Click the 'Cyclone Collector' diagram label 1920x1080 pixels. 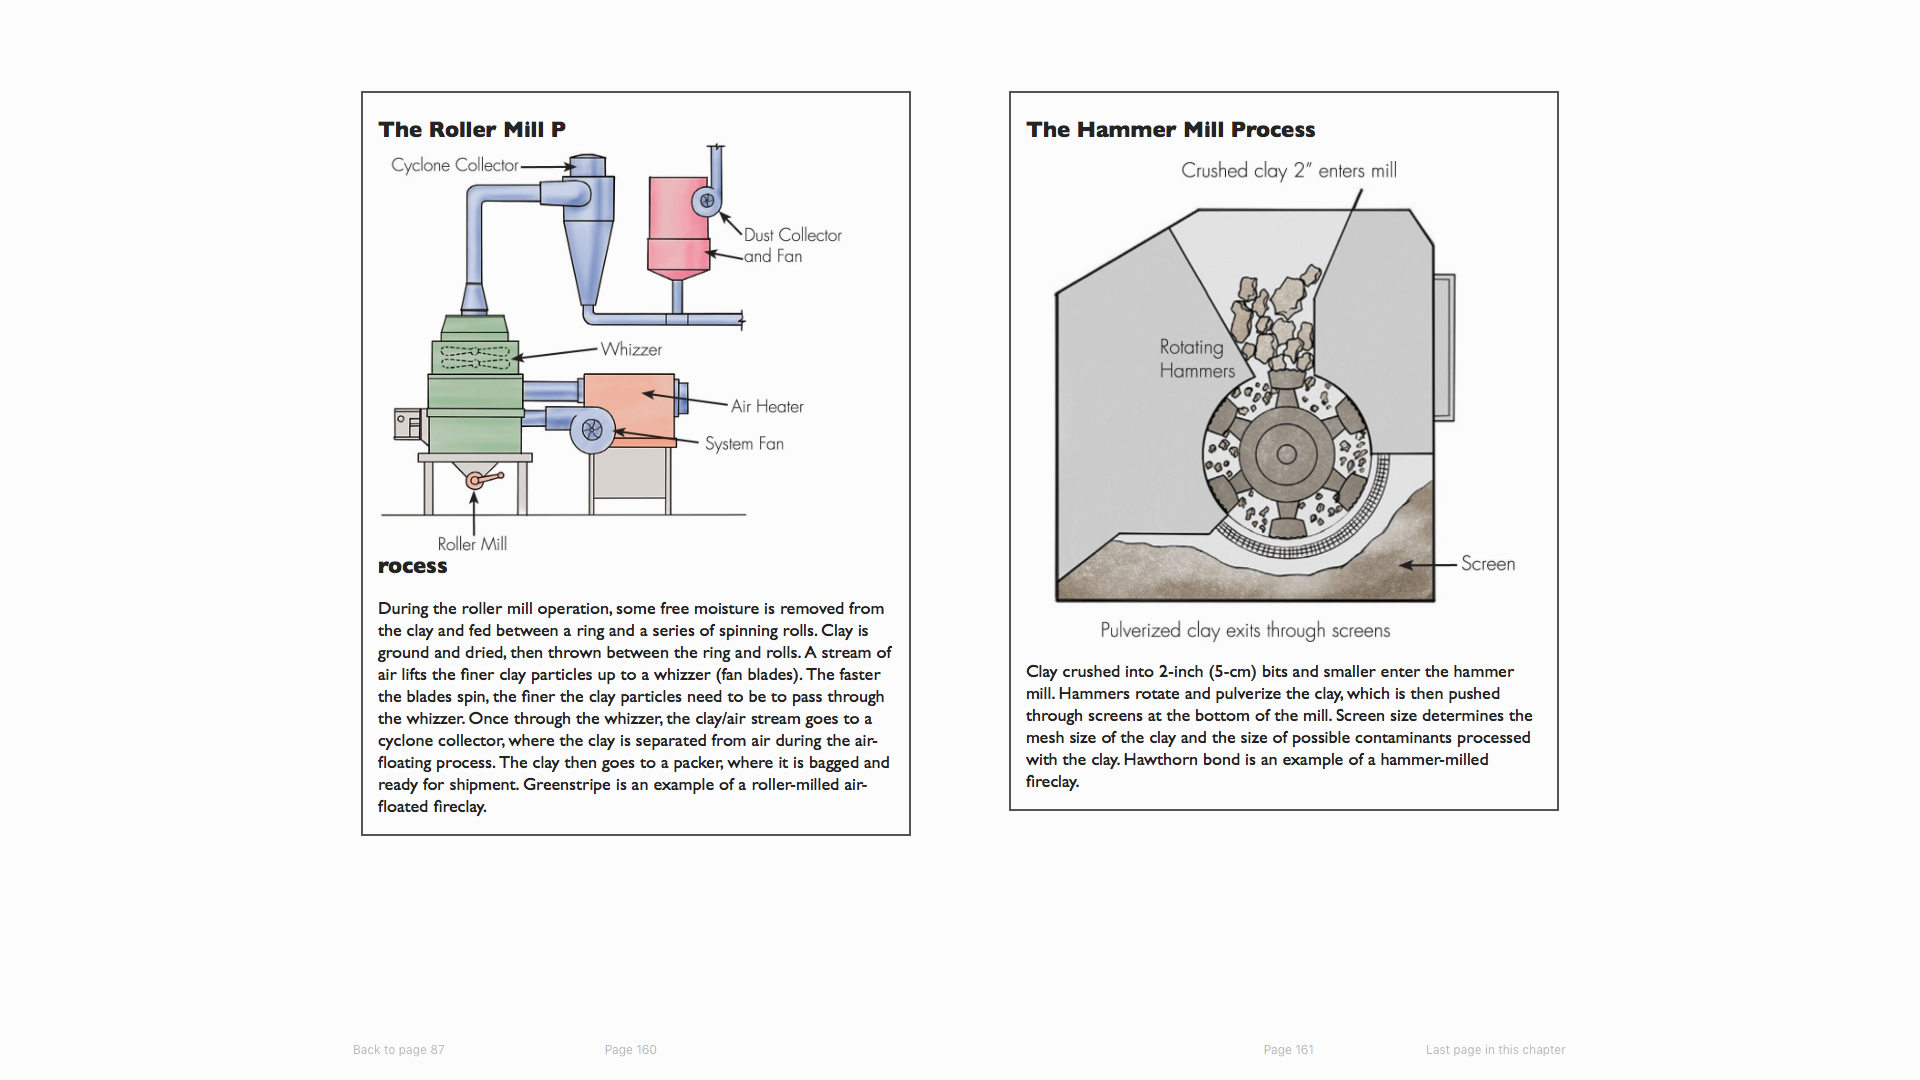pos(455,165)
